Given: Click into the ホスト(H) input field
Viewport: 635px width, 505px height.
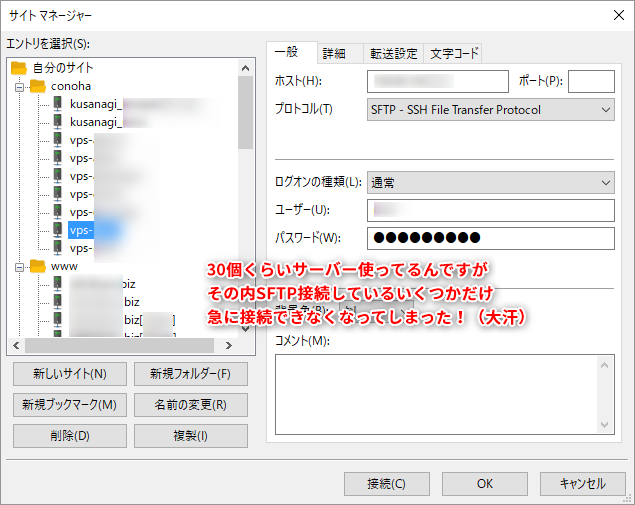Looking at the screenshot, I should click(x=438, y=81).
